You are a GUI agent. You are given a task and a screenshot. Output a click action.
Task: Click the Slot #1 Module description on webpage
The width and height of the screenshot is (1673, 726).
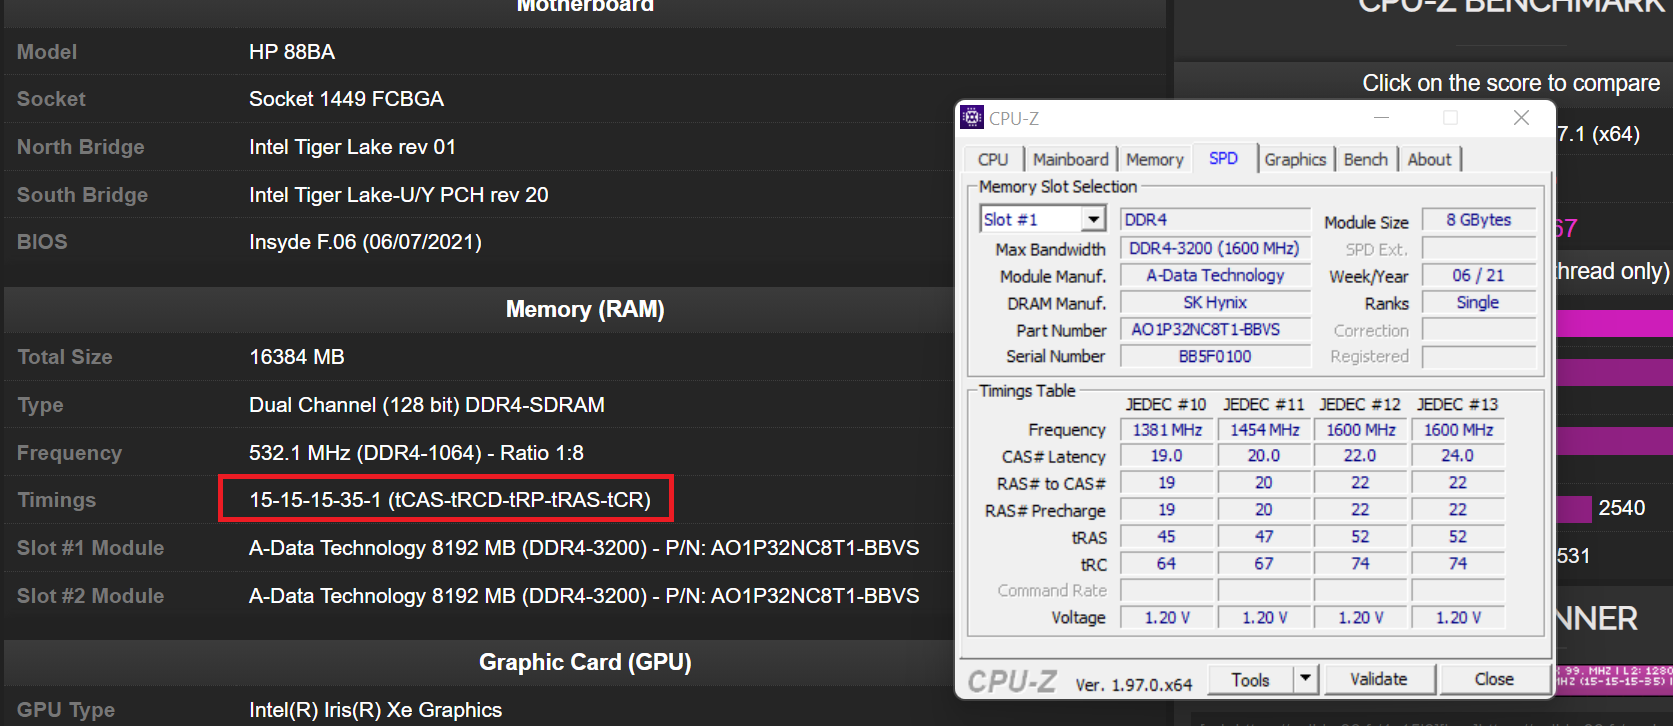pos(584,548)
